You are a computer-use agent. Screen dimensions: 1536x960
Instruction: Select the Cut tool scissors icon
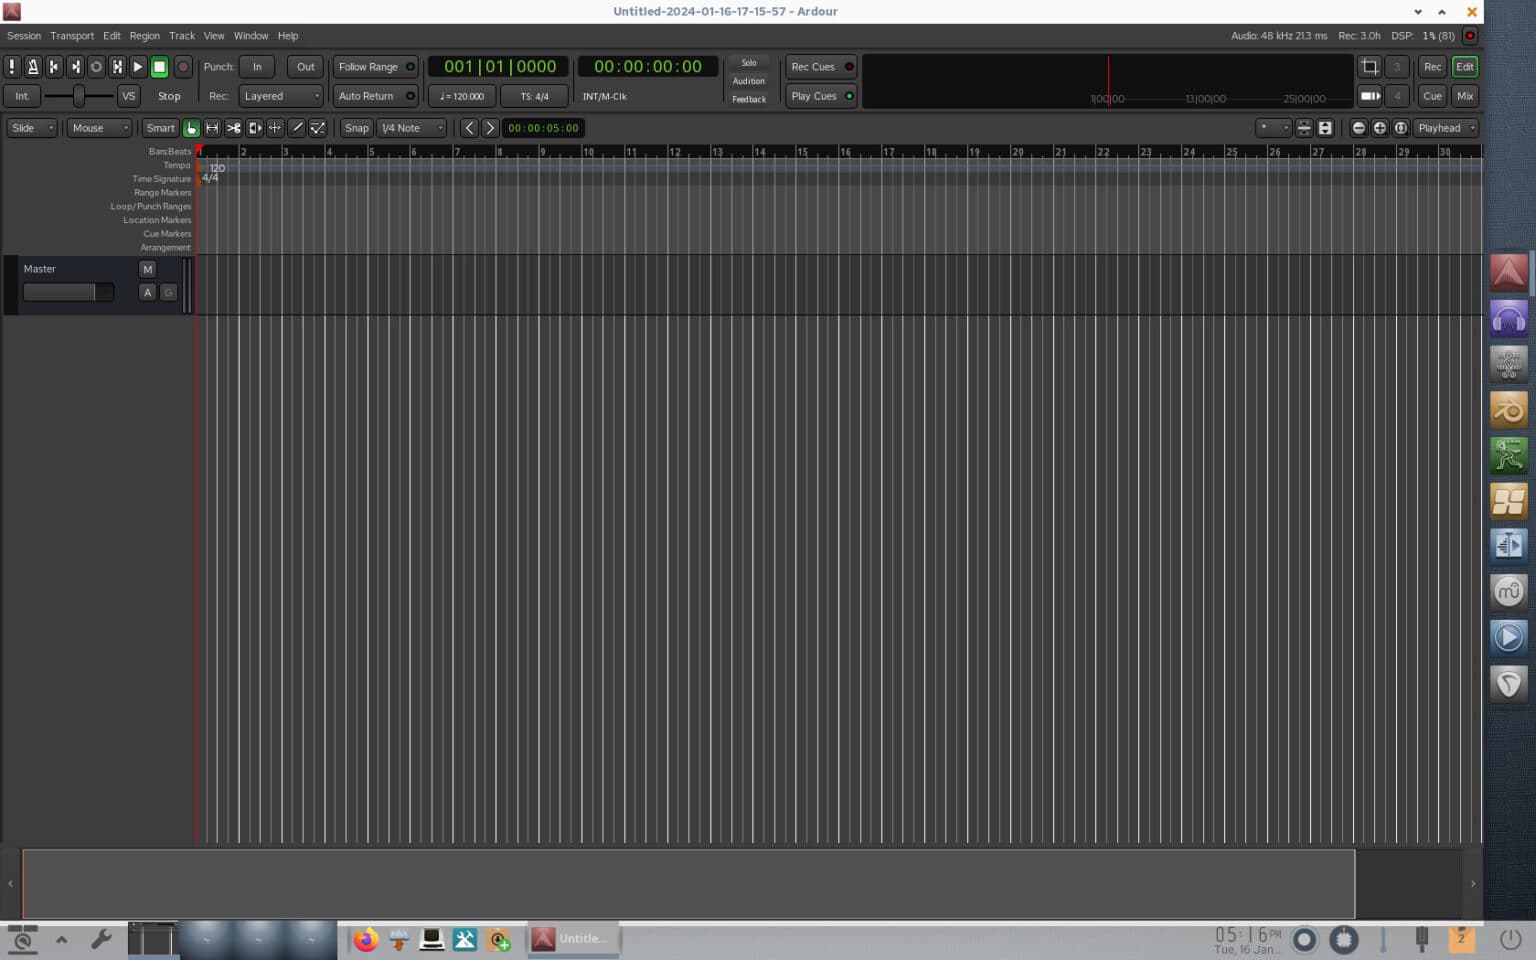[234, 128]
